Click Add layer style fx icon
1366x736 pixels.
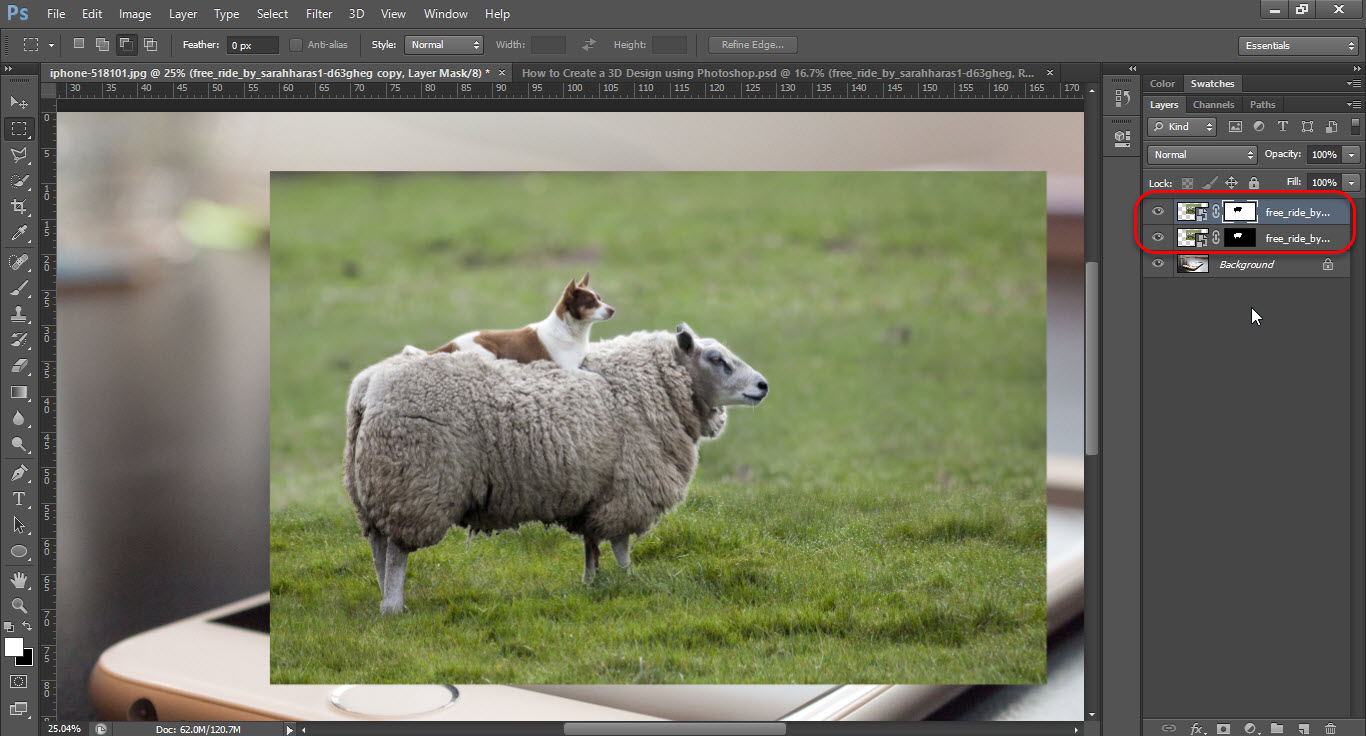click(1196, 728)
